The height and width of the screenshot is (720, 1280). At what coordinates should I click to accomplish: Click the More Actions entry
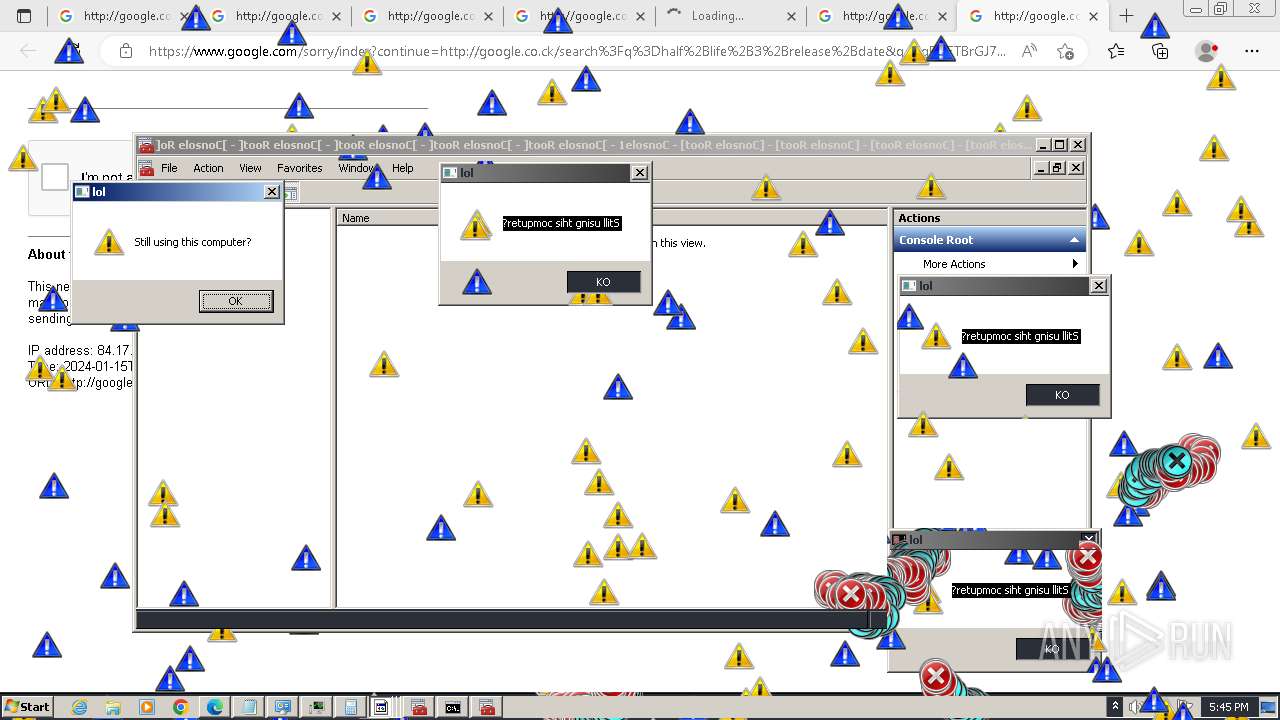[x=954, y=264]
